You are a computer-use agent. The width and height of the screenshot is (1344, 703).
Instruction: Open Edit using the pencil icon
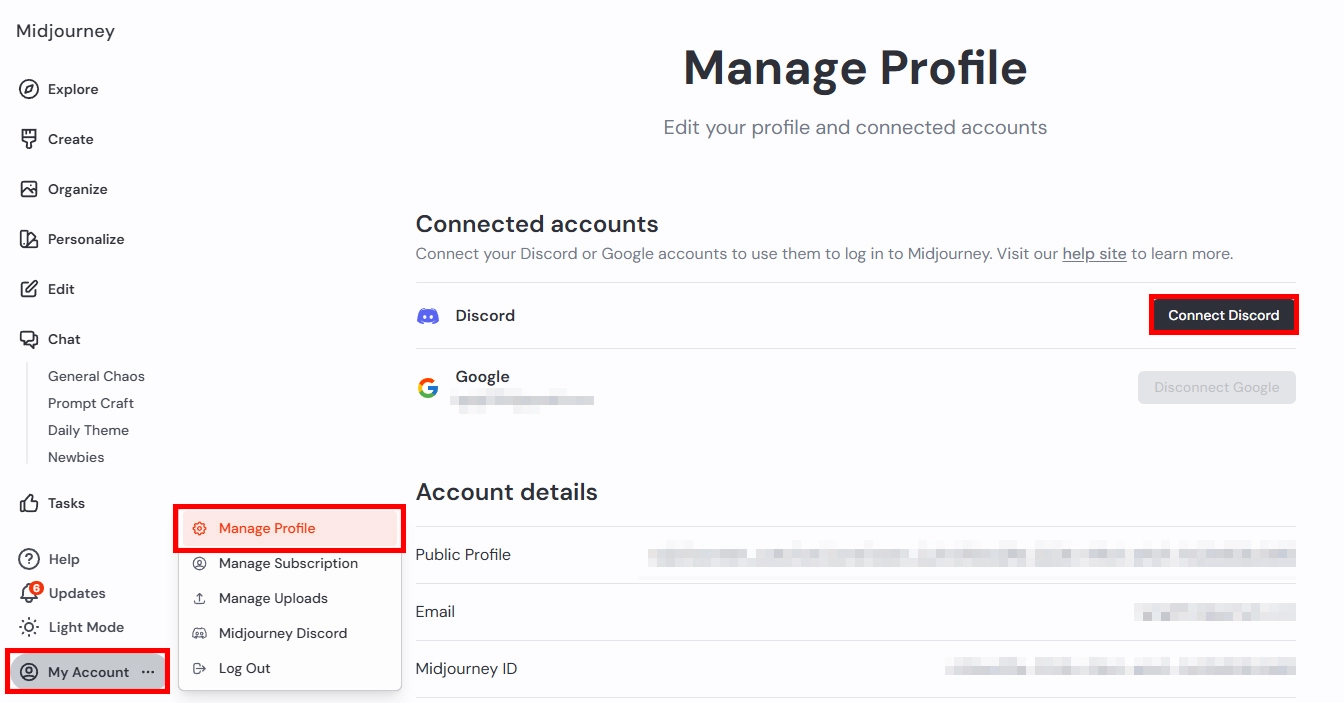coord(29,289)
